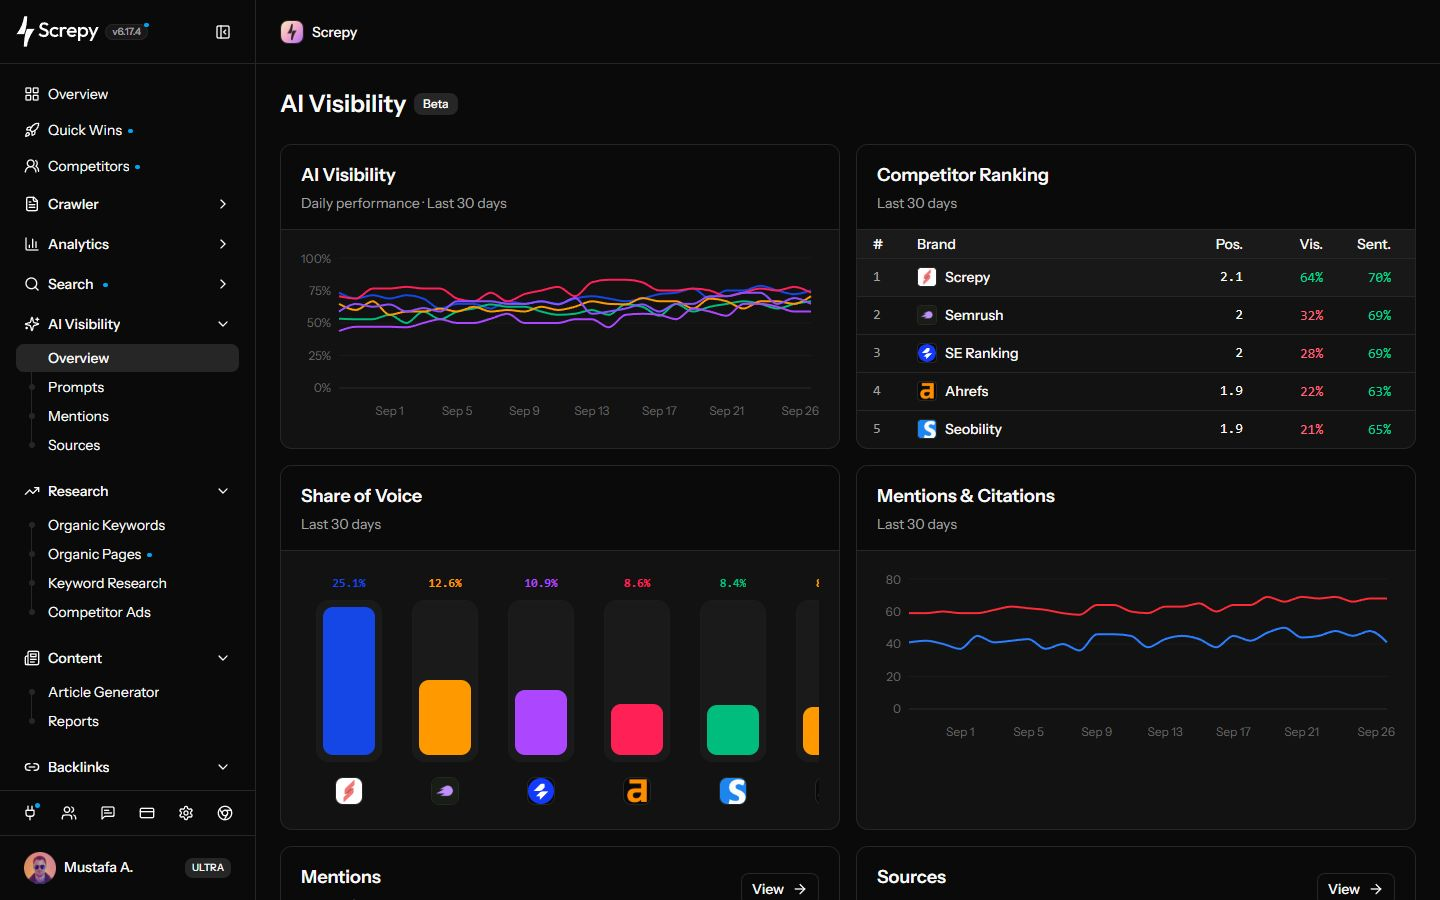
Task: Click the user avatar for Mustafa A.
Action: [40, 867]
